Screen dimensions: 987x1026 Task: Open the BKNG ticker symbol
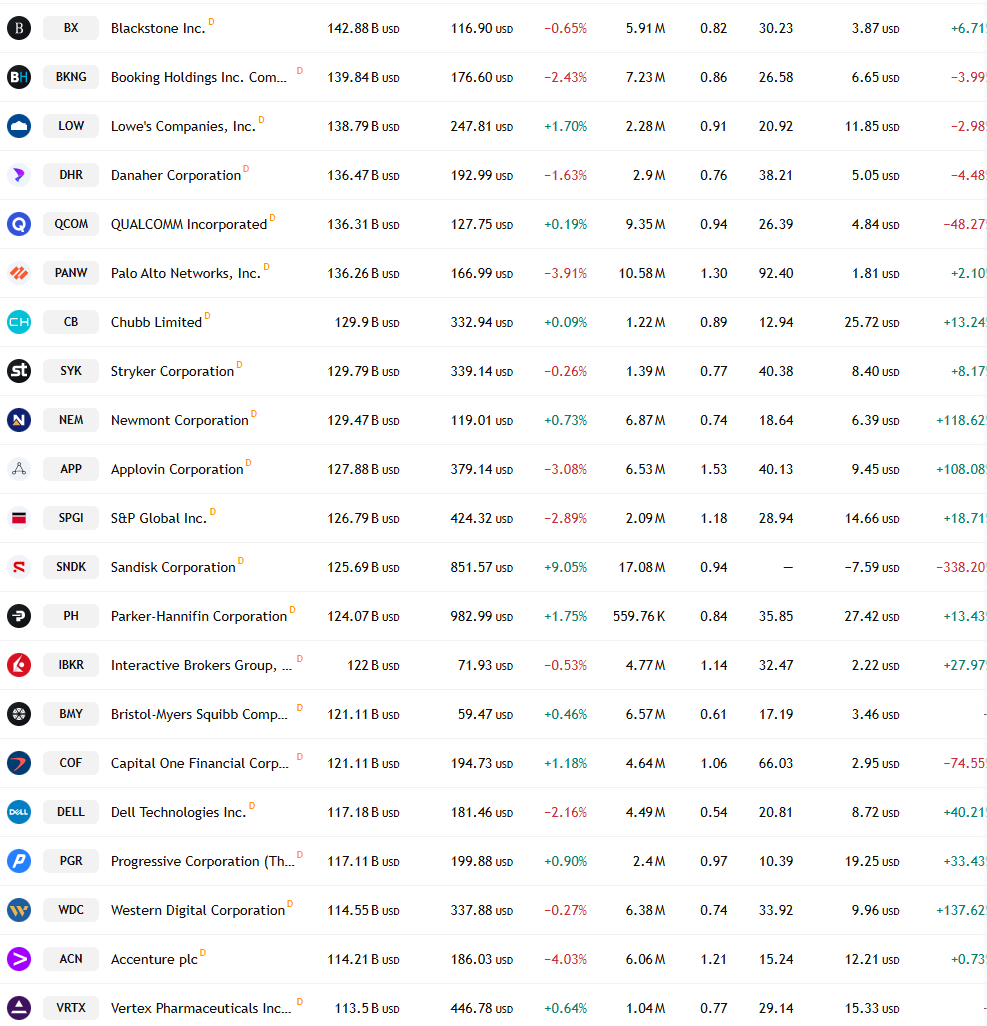pyautogui.click(x=71, y=77)
